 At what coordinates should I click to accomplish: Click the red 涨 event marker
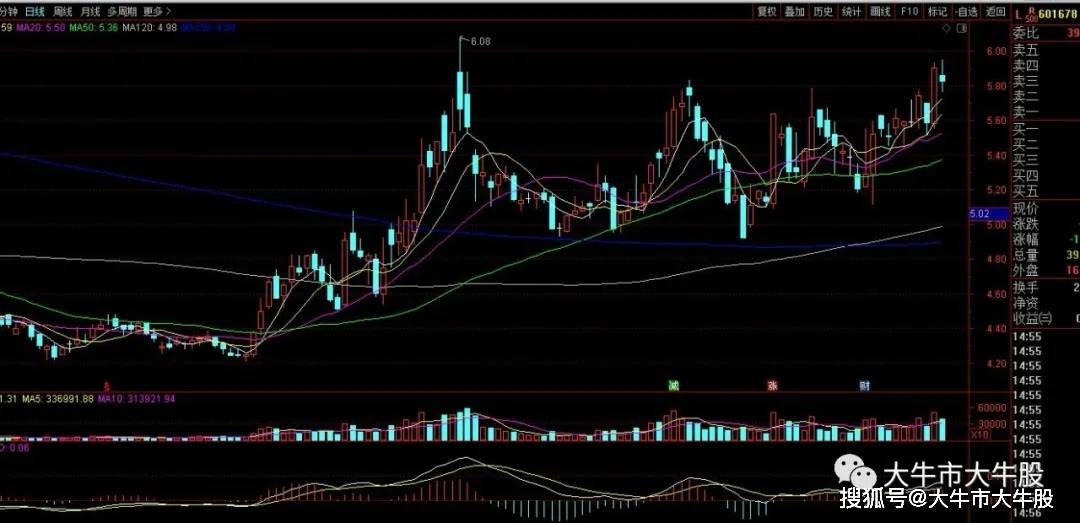tap(772, 385)
